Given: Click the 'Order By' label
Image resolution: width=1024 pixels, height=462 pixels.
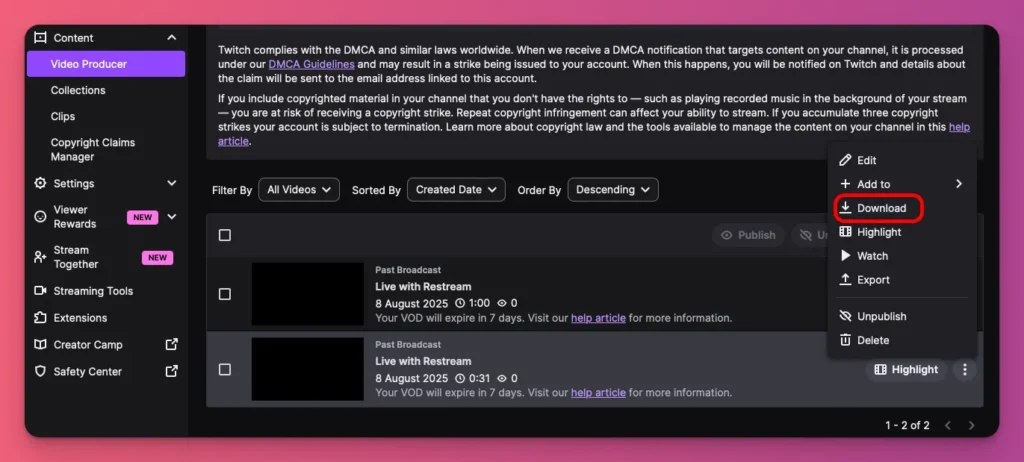Looking at the screenshot, I should pyautogui.click(x=539, y=190).
